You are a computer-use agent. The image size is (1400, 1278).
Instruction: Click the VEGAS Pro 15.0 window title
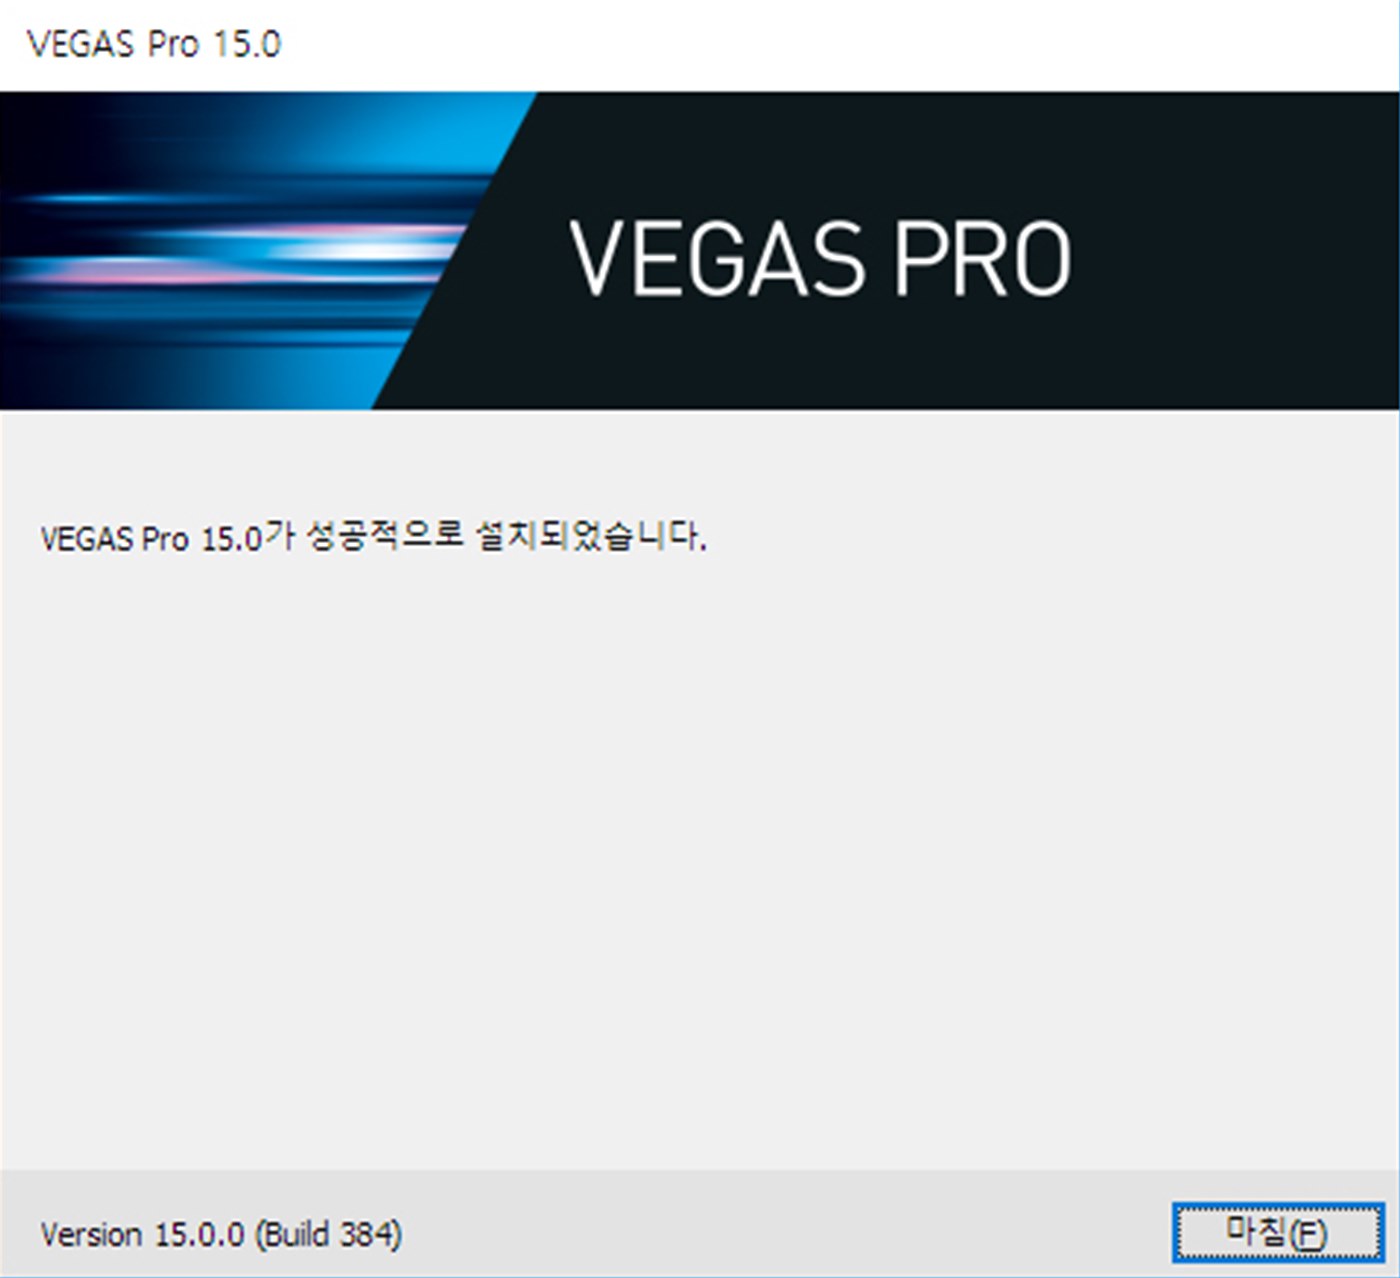point(154,44)
